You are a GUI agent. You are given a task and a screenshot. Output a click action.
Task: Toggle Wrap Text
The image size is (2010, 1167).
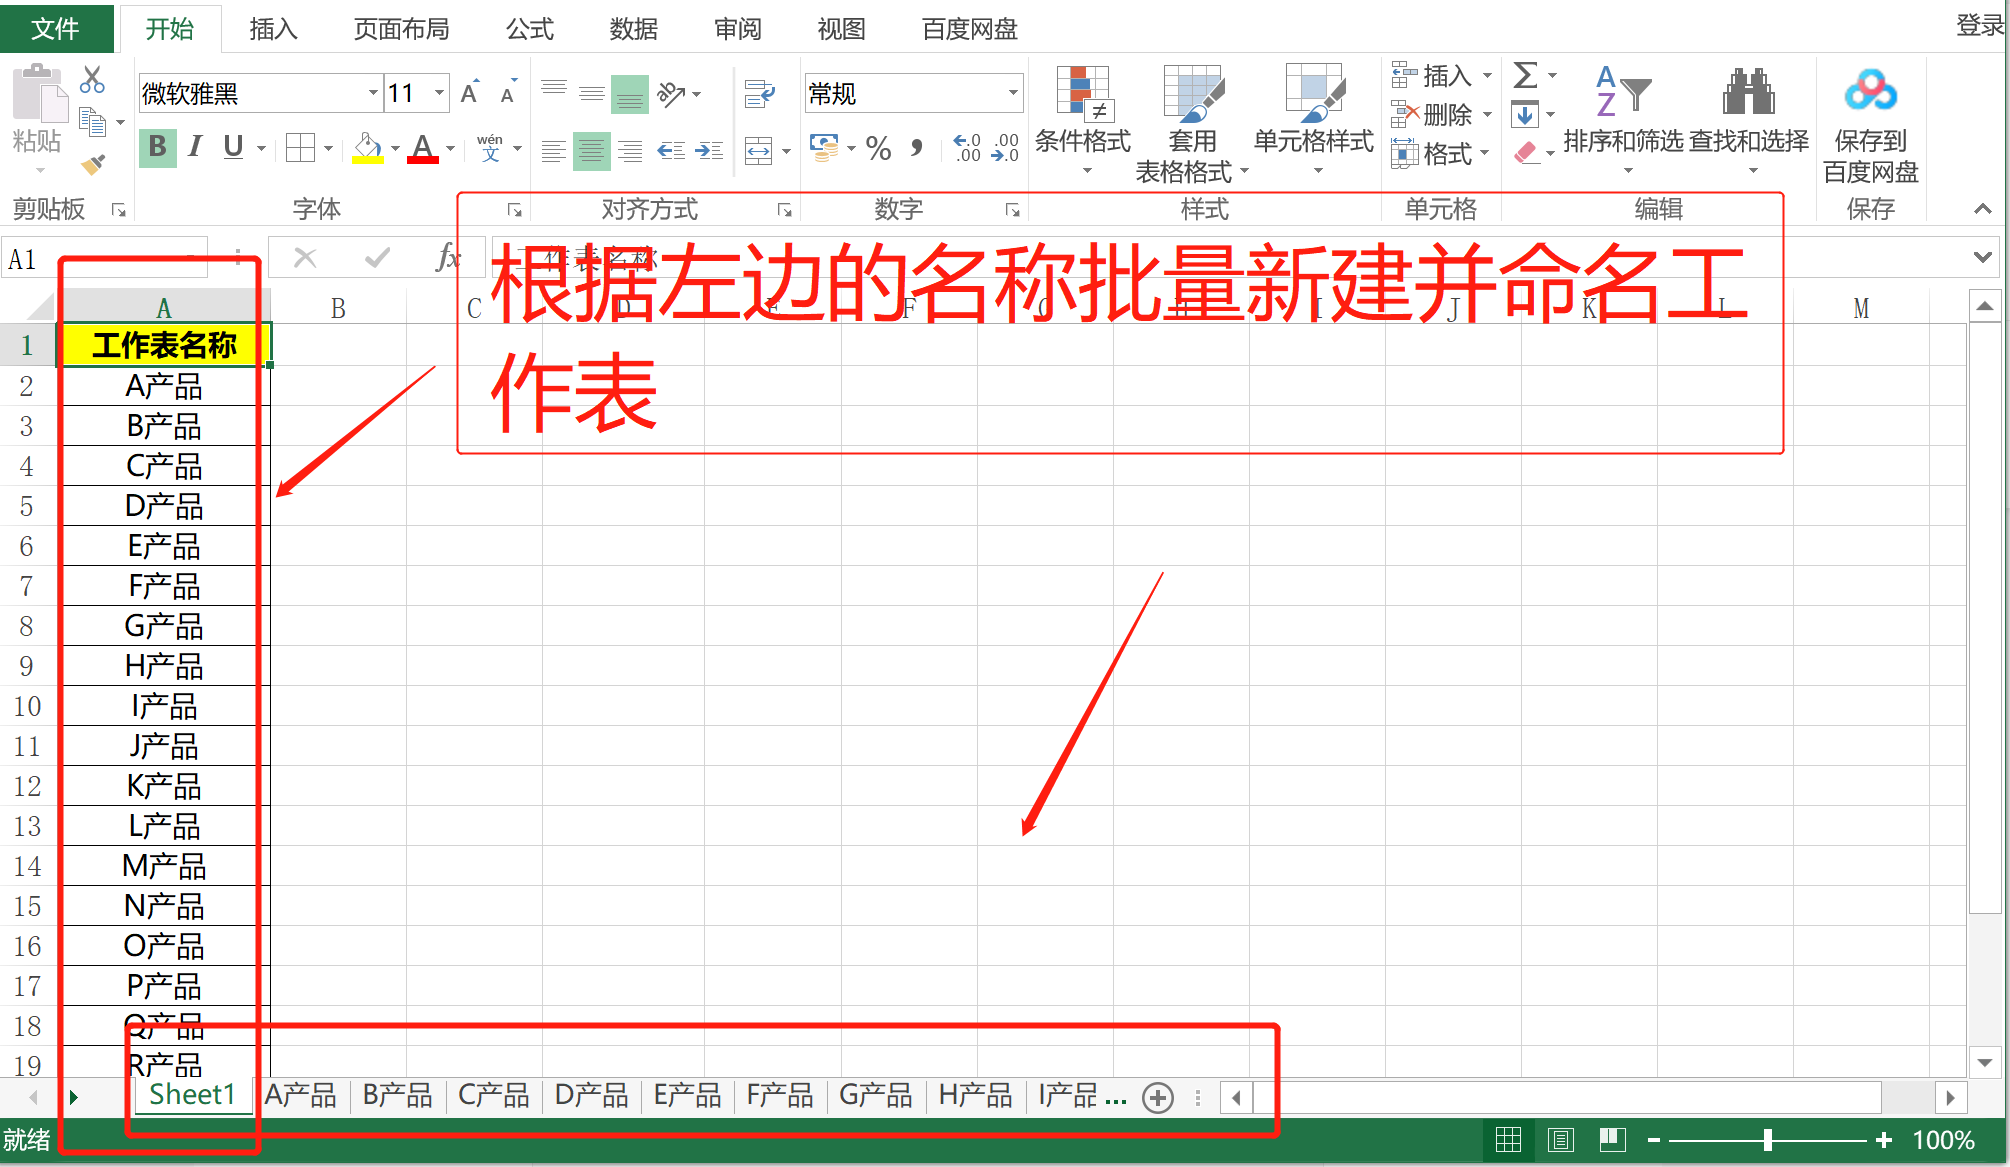[x=759, y=94]
